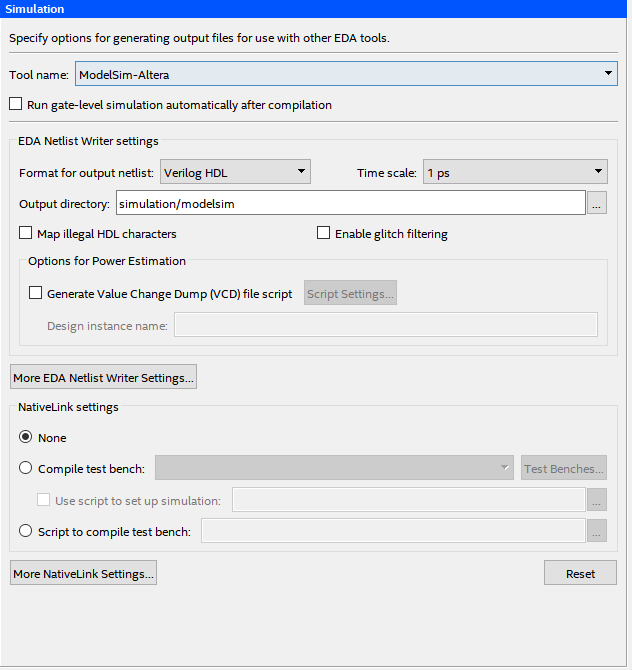The width and height of the screenshot is (632, 670).
Task: Click the Output directory text field
Action: pos(350,203)
